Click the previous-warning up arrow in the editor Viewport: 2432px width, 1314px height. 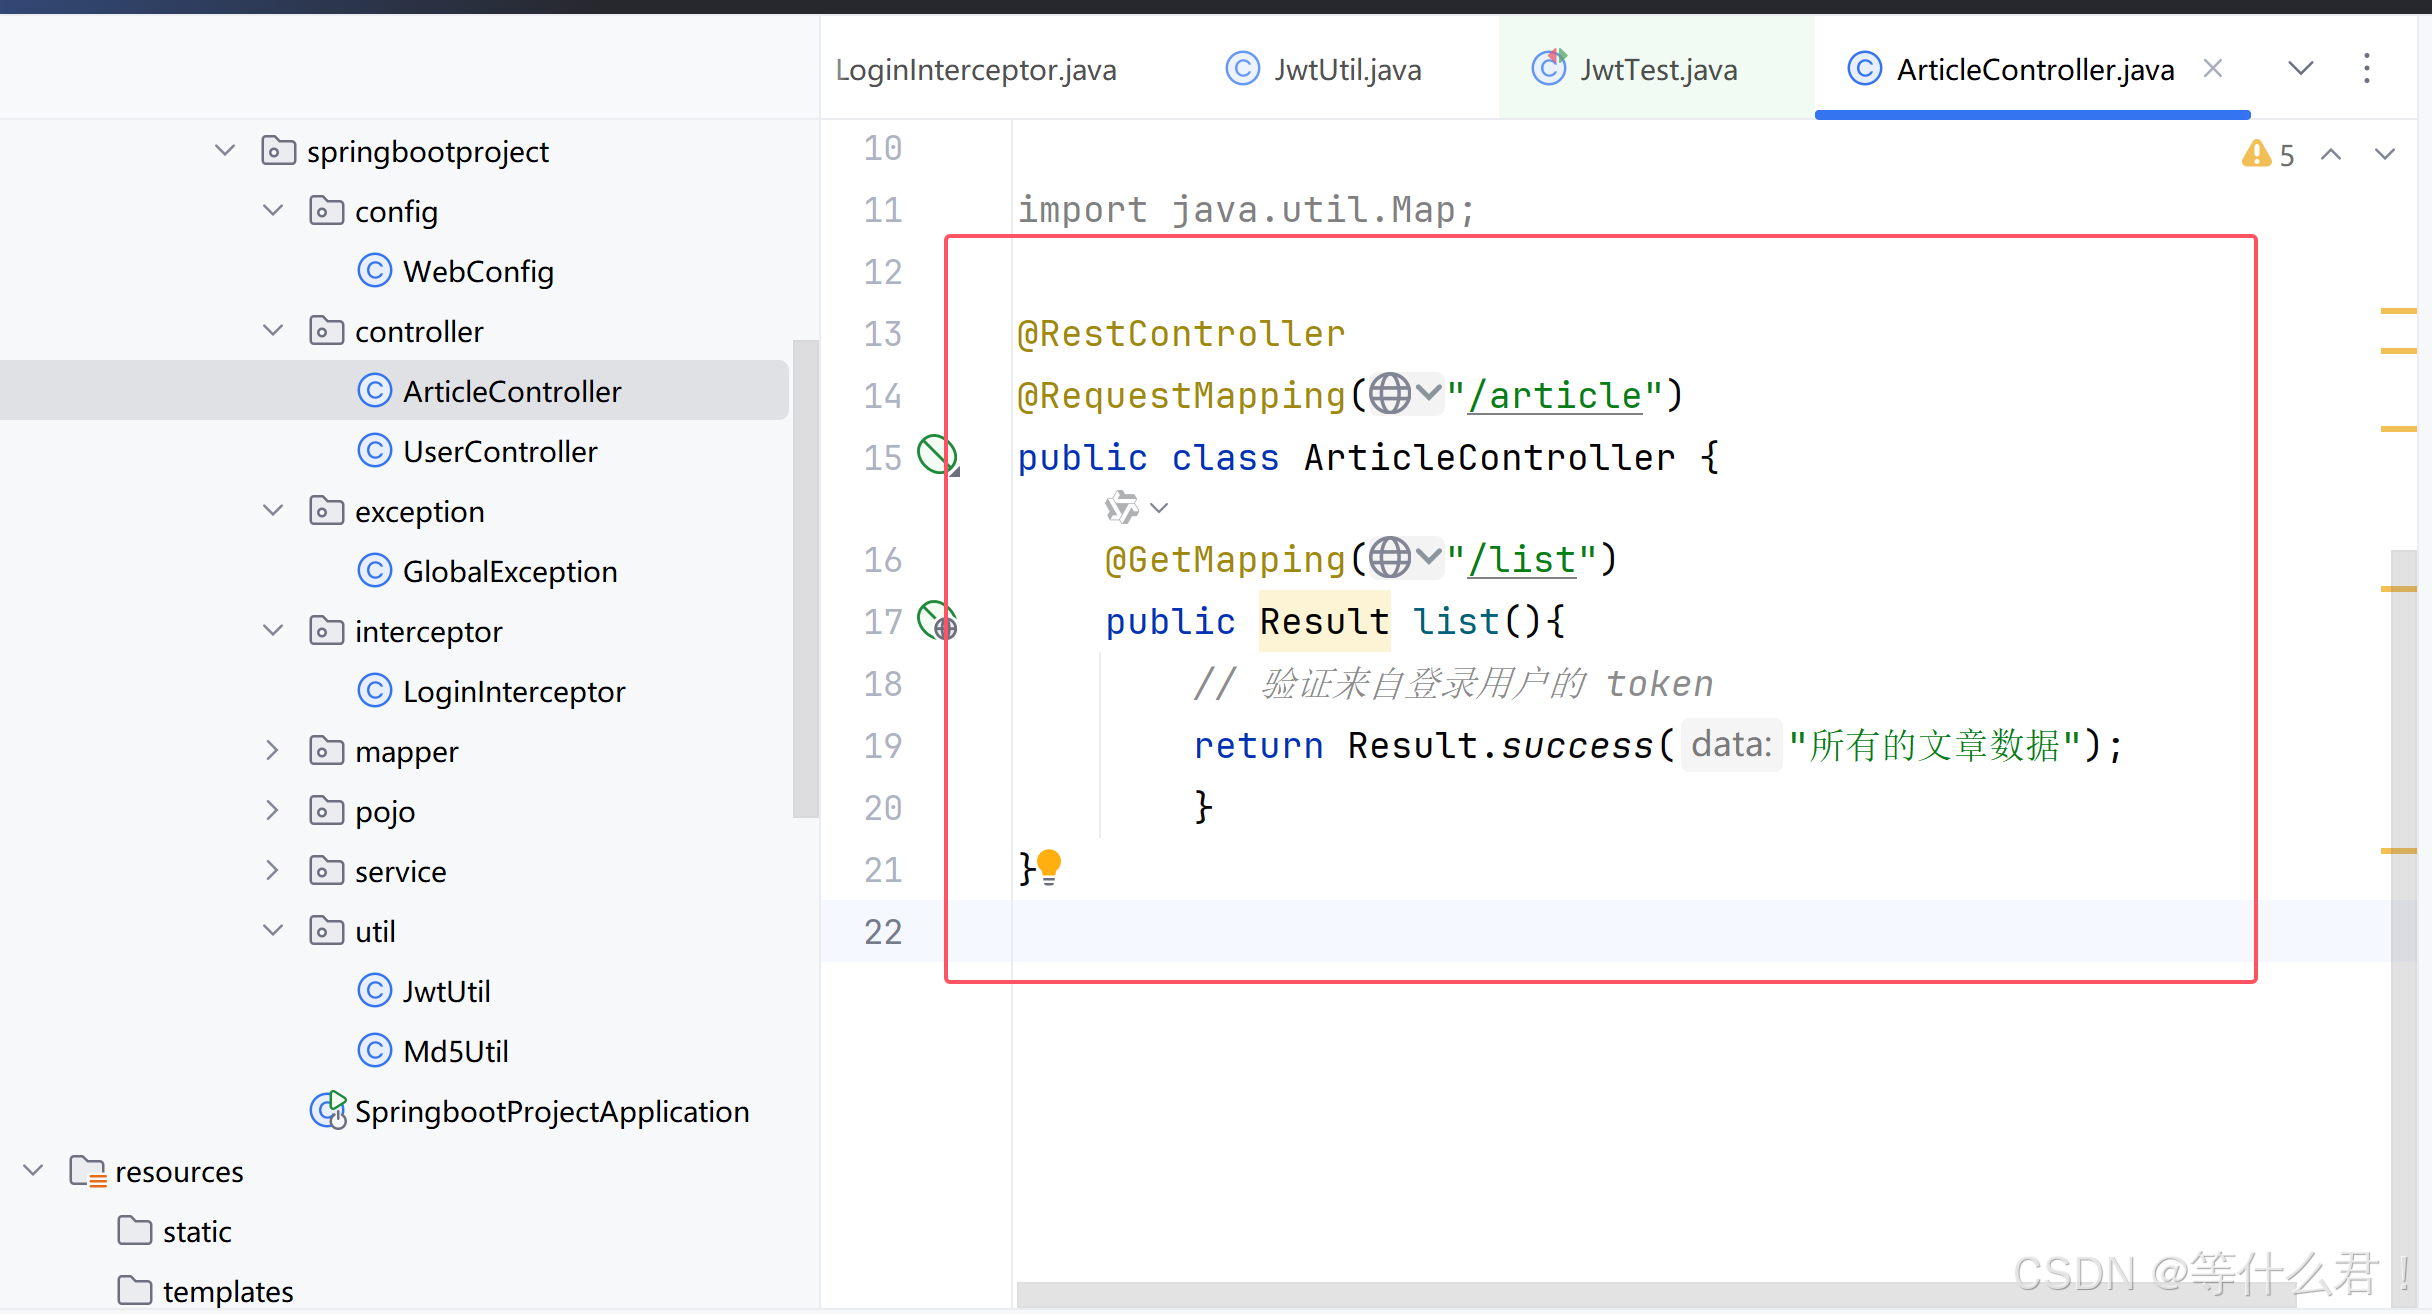pos(2333,154)
